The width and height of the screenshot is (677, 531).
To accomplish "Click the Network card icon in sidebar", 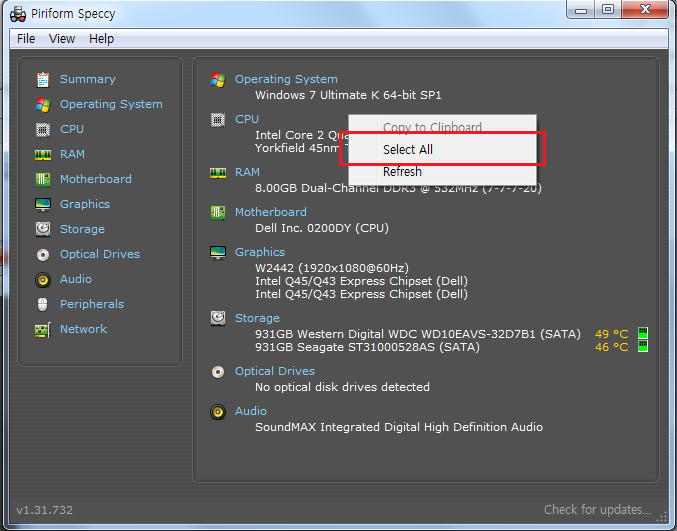I will tap(43, 330).
